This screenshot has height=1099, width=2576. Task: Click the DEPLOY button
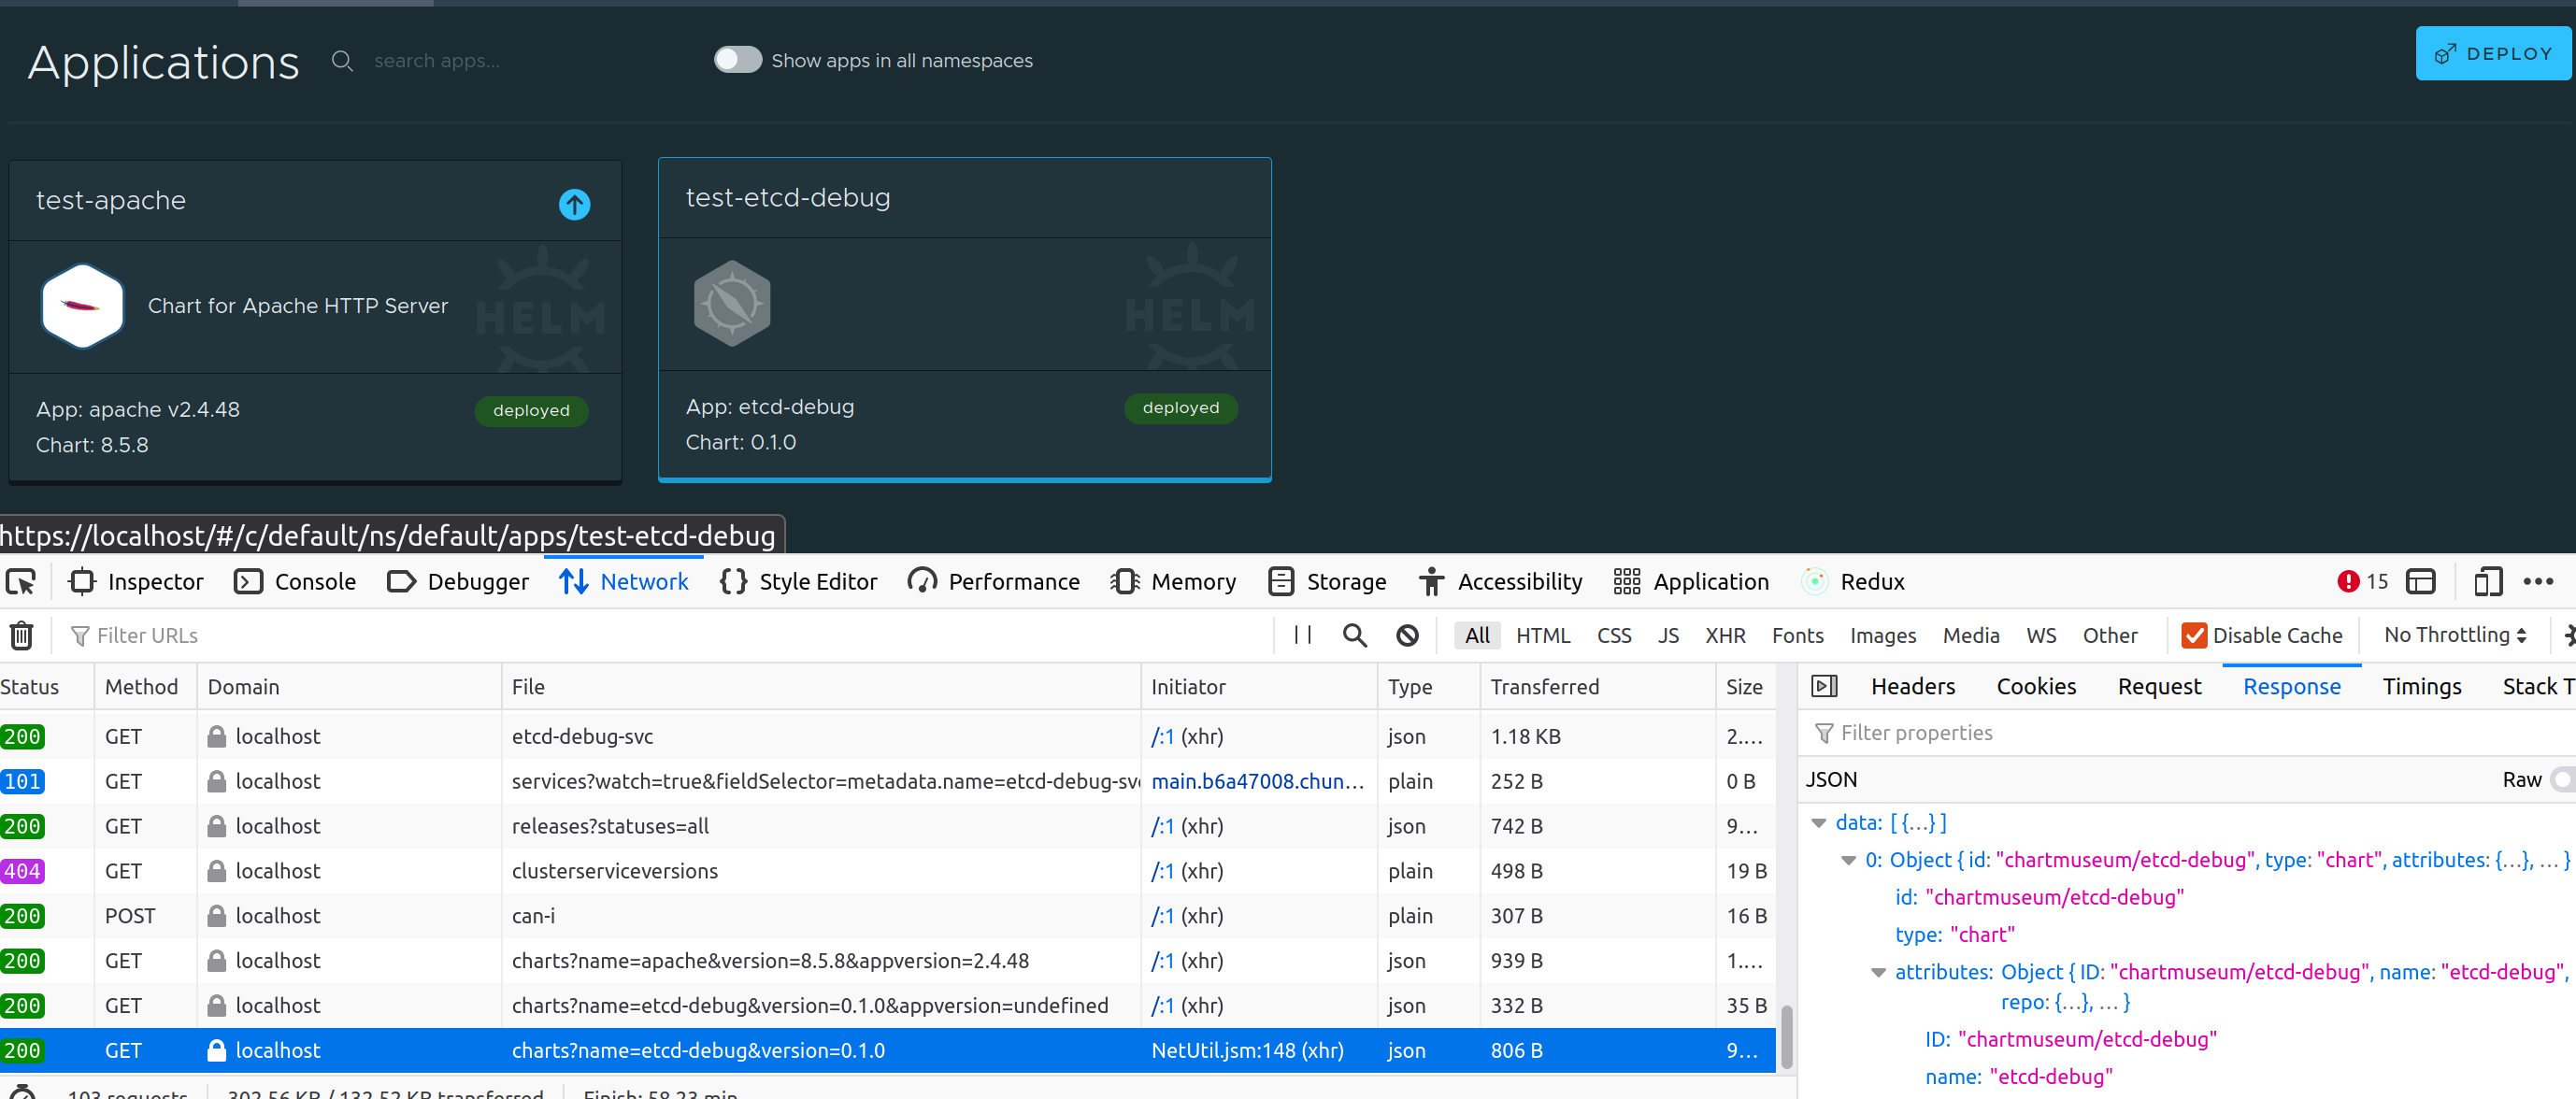2493,53
